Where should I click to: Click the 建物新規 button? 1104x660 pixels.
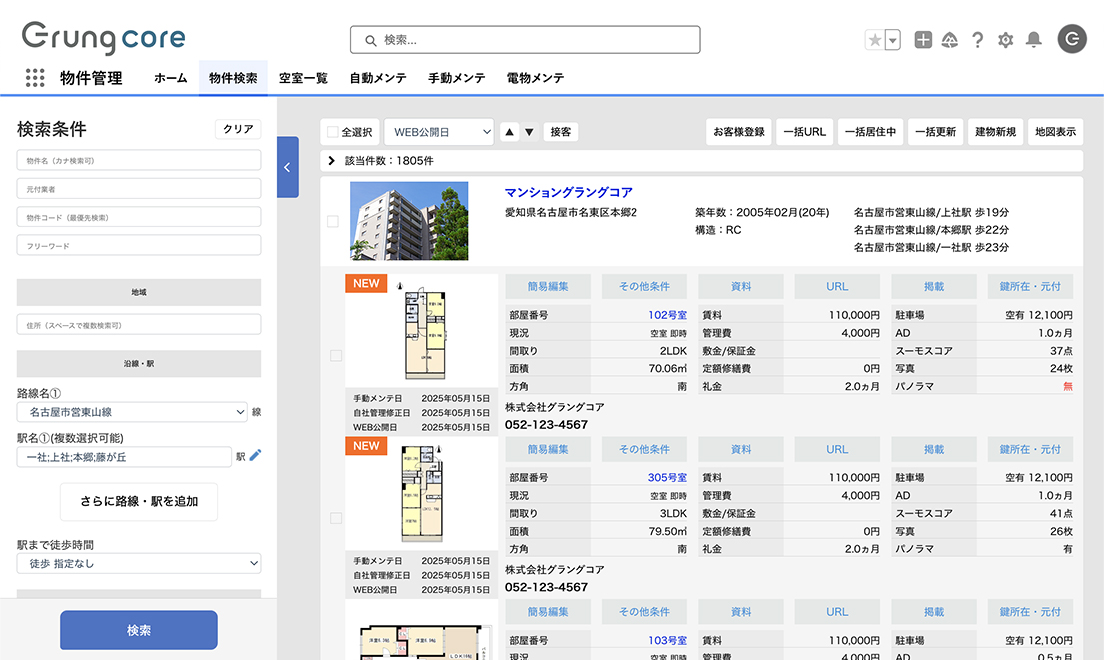pos(996,132)
